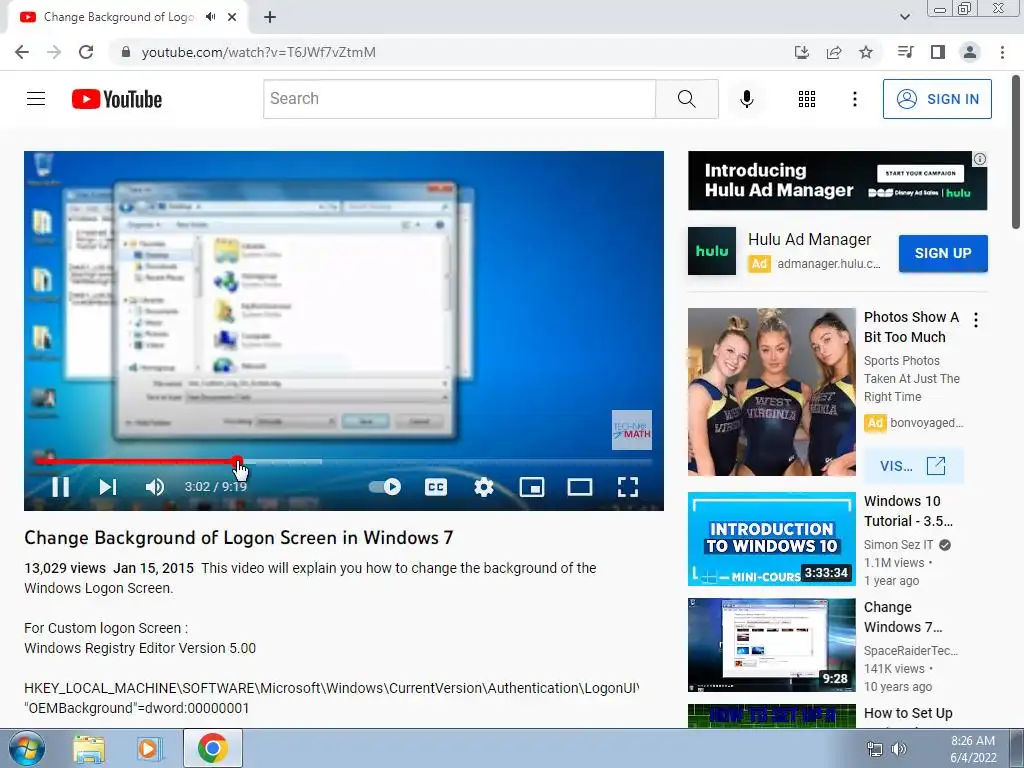Open Windows Explorer from taskbar
1024x768 pixels.
(x=89, y=749)
